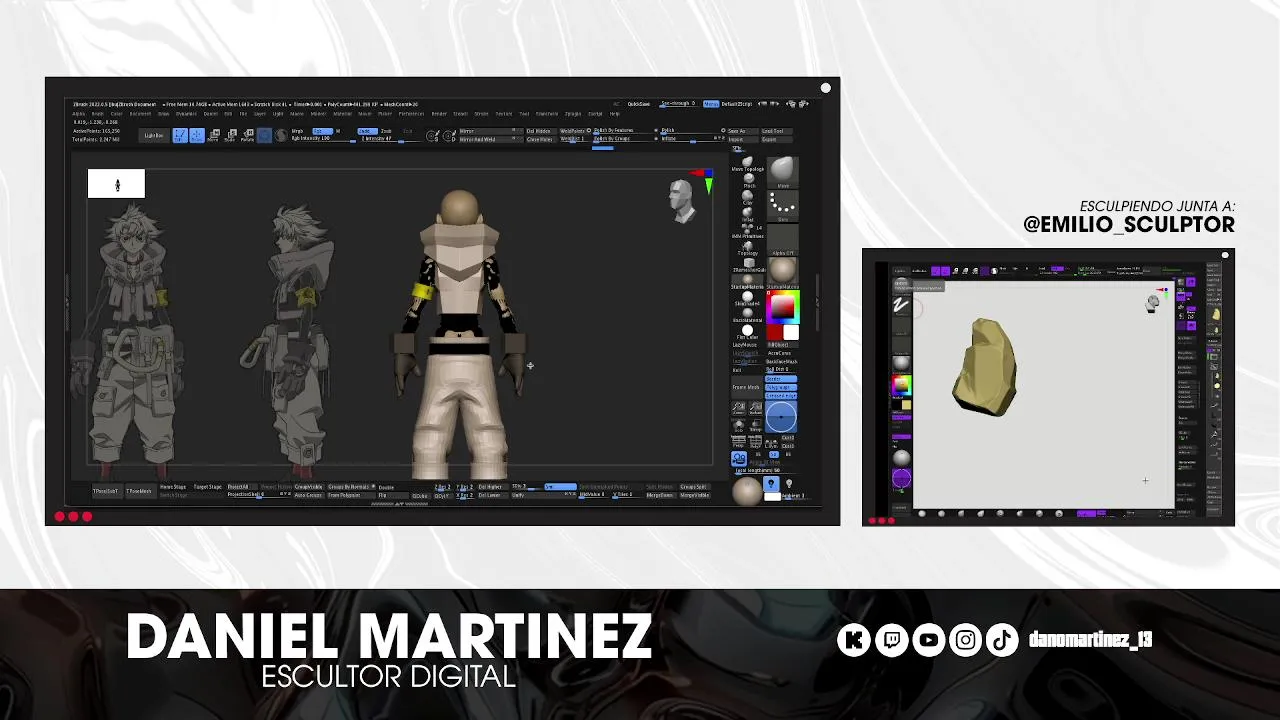Click the MergeDown button

pos(660,495)
